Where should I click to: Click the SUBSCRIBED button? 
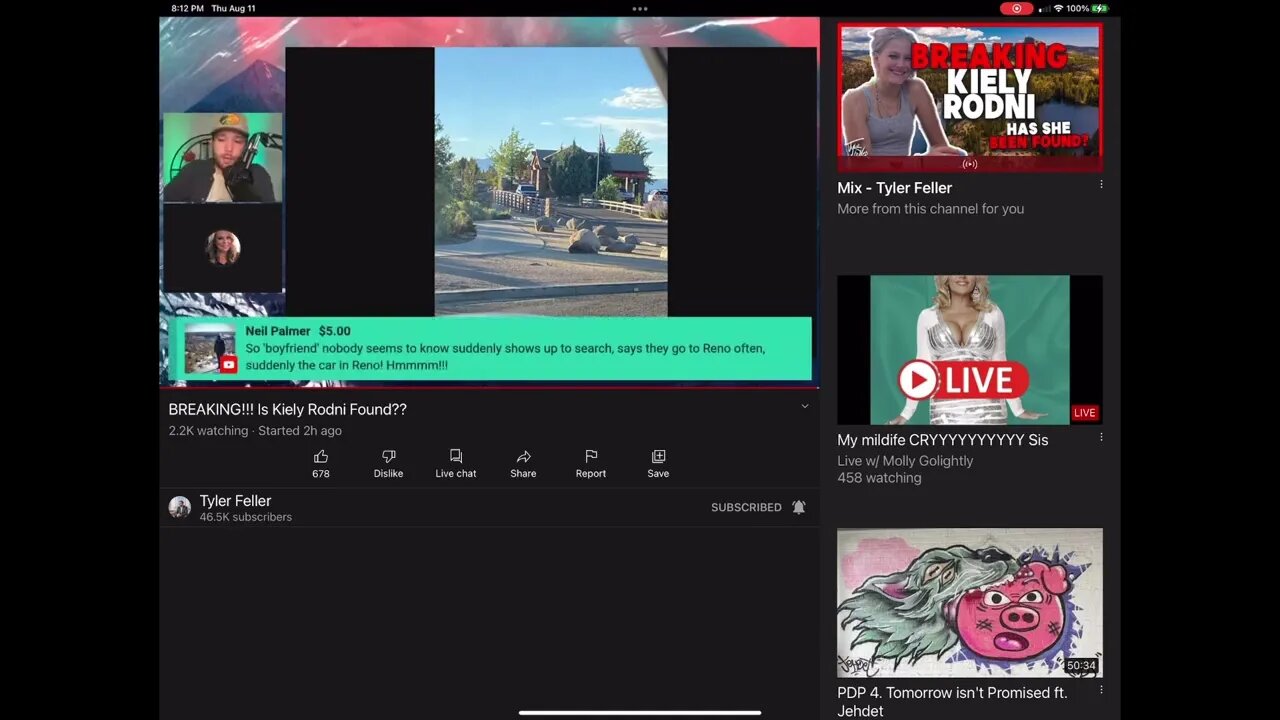point(746,507)
